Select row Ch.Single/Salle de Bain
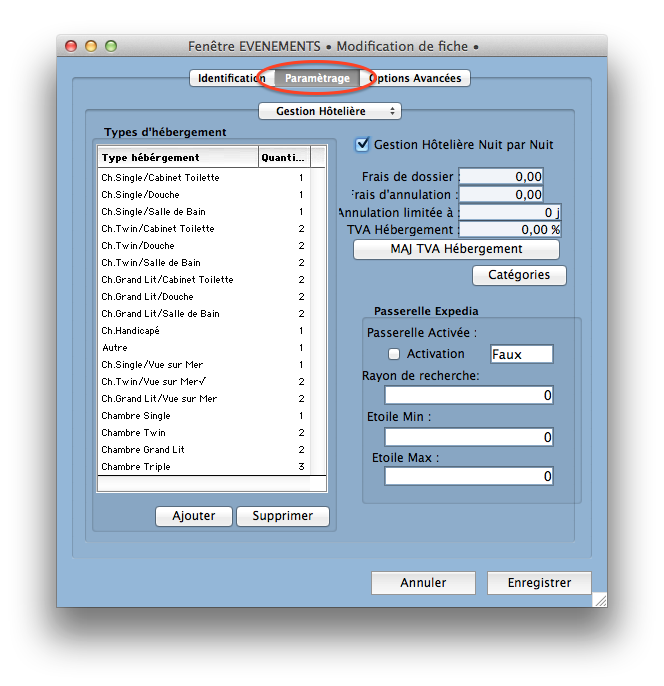This screenshot has width=664, height=686. [x=204, y=212]
